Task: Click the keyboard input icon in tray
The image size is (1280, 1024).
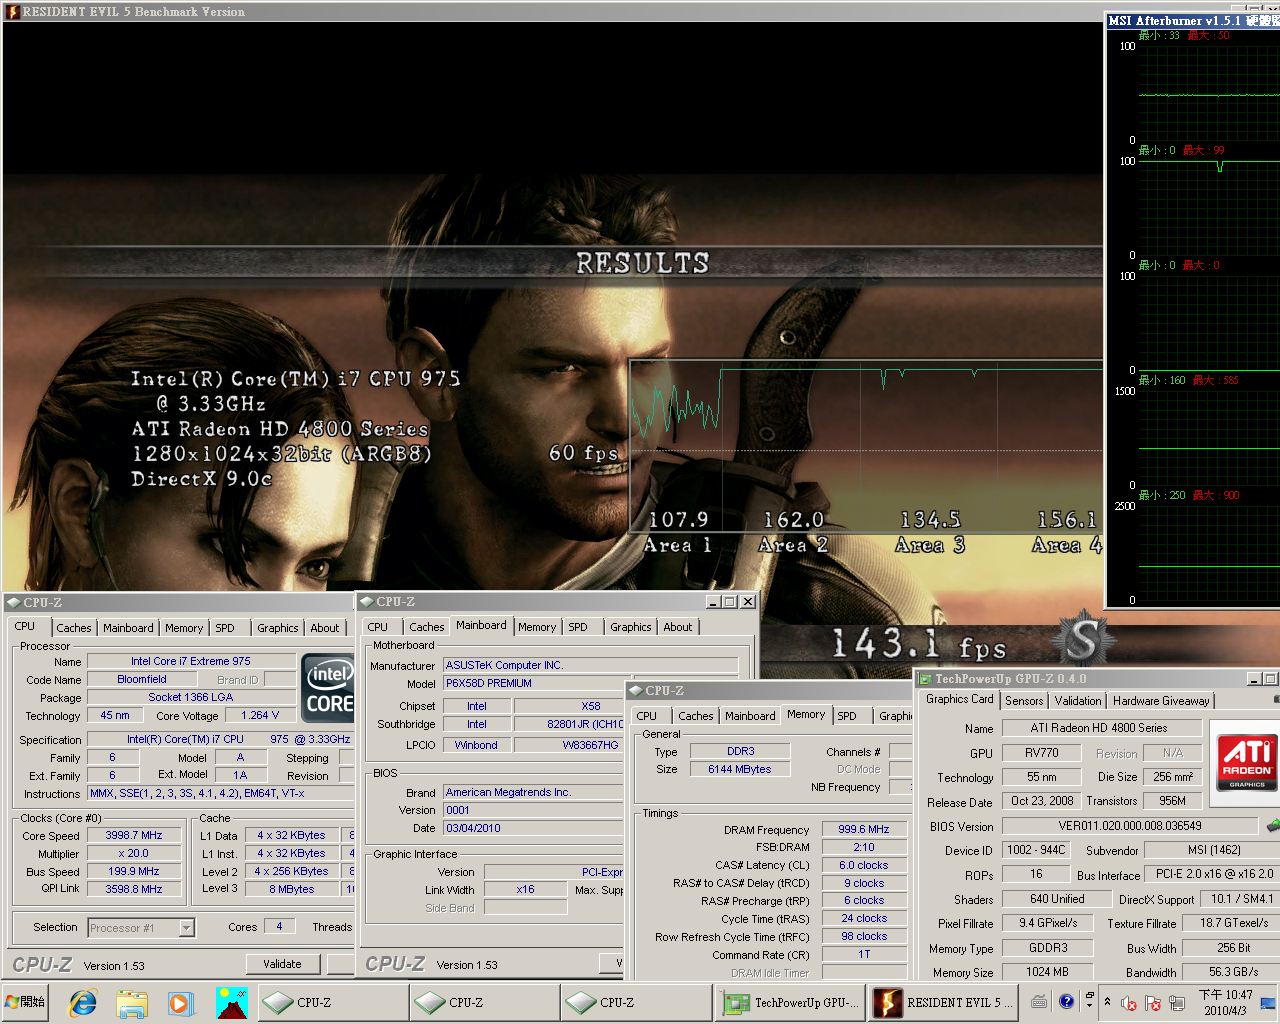Action: [x=1039, y=1001]
